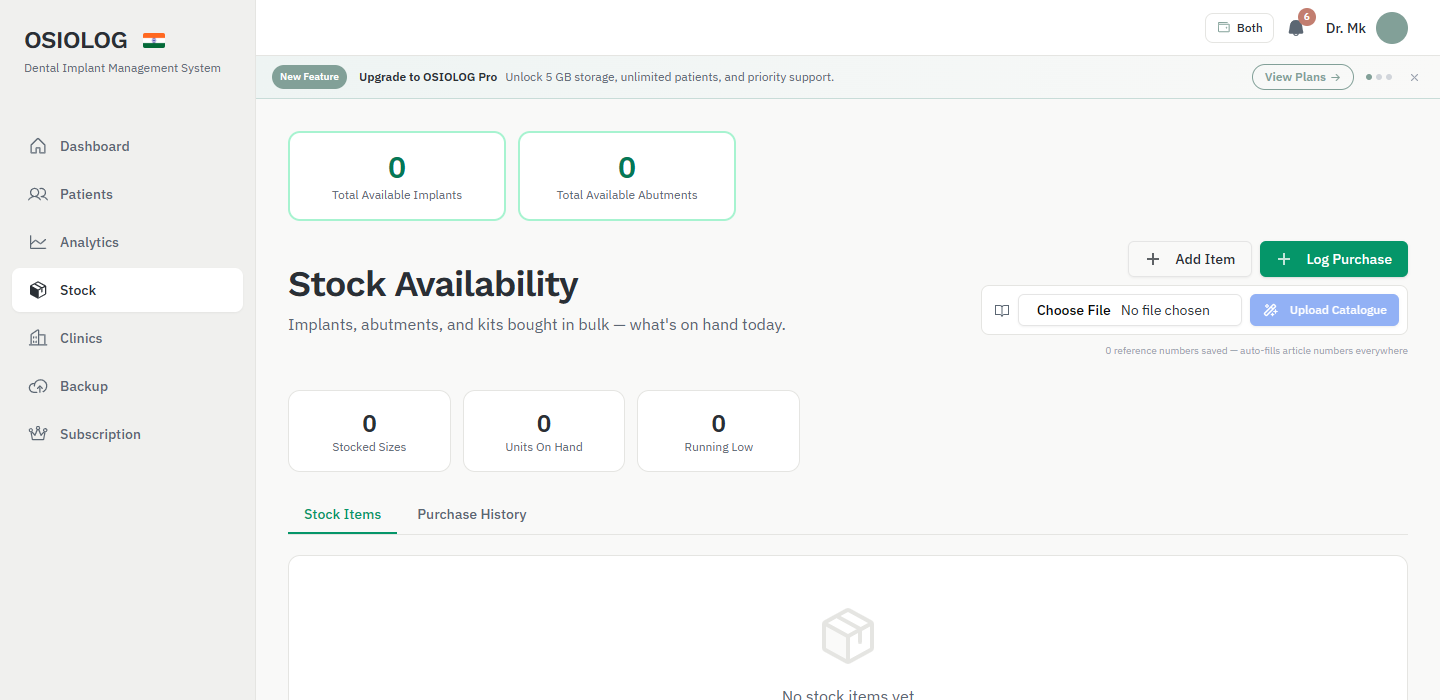Click the Backup cloud icon

pyautogui.click(x=38, y=386)
